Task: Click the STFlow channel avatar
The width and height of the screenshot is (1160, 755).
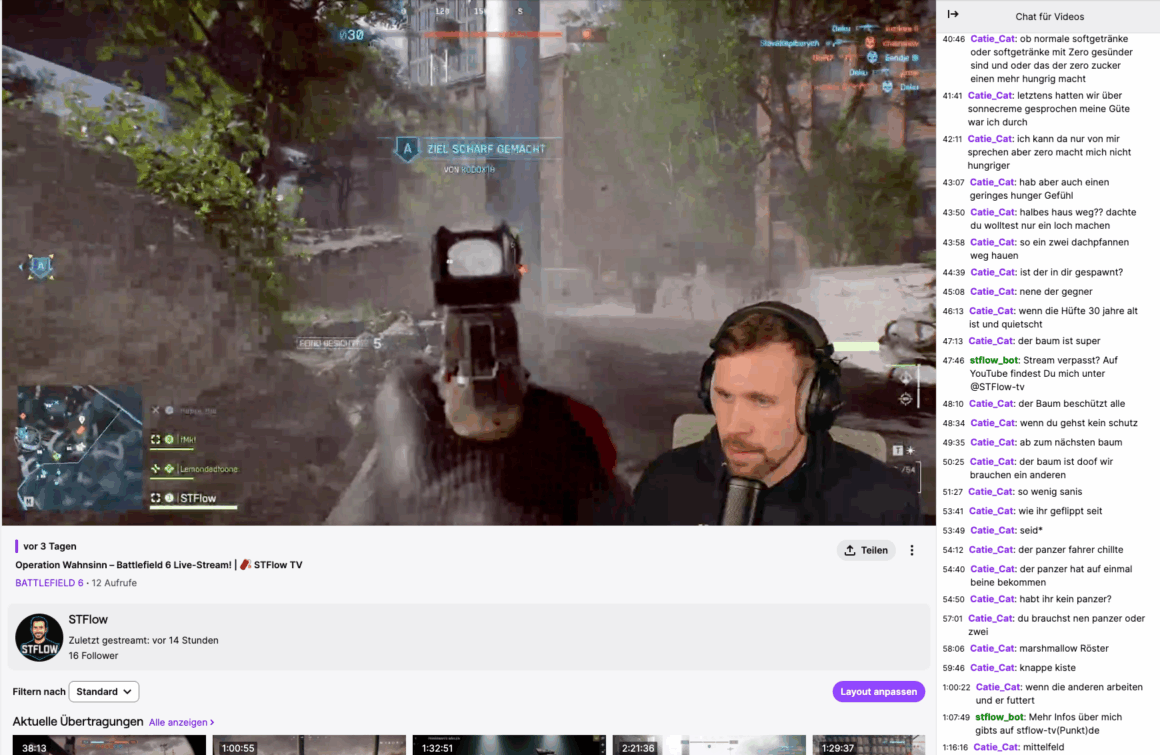Action: [39, 637]
